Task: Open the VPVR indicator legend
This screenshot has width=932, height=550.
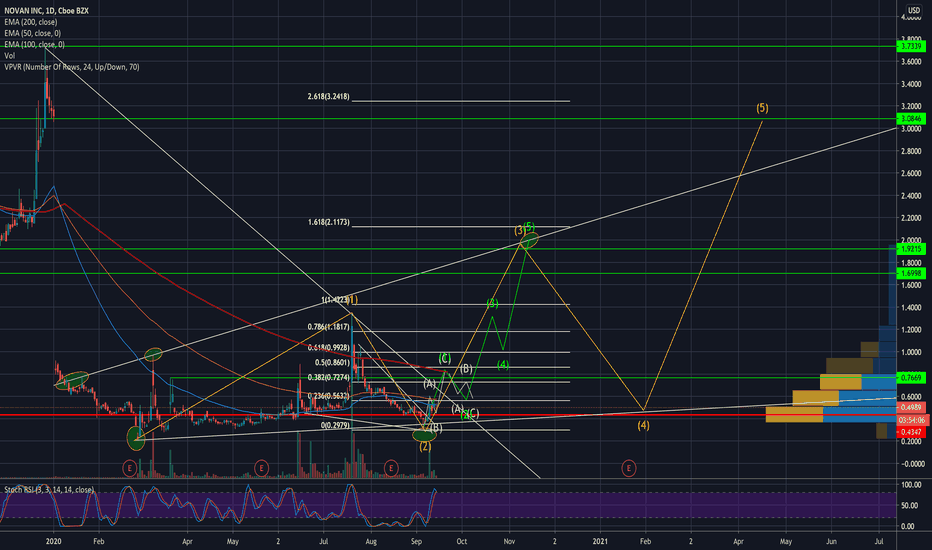Action: [x=72, y=67]
